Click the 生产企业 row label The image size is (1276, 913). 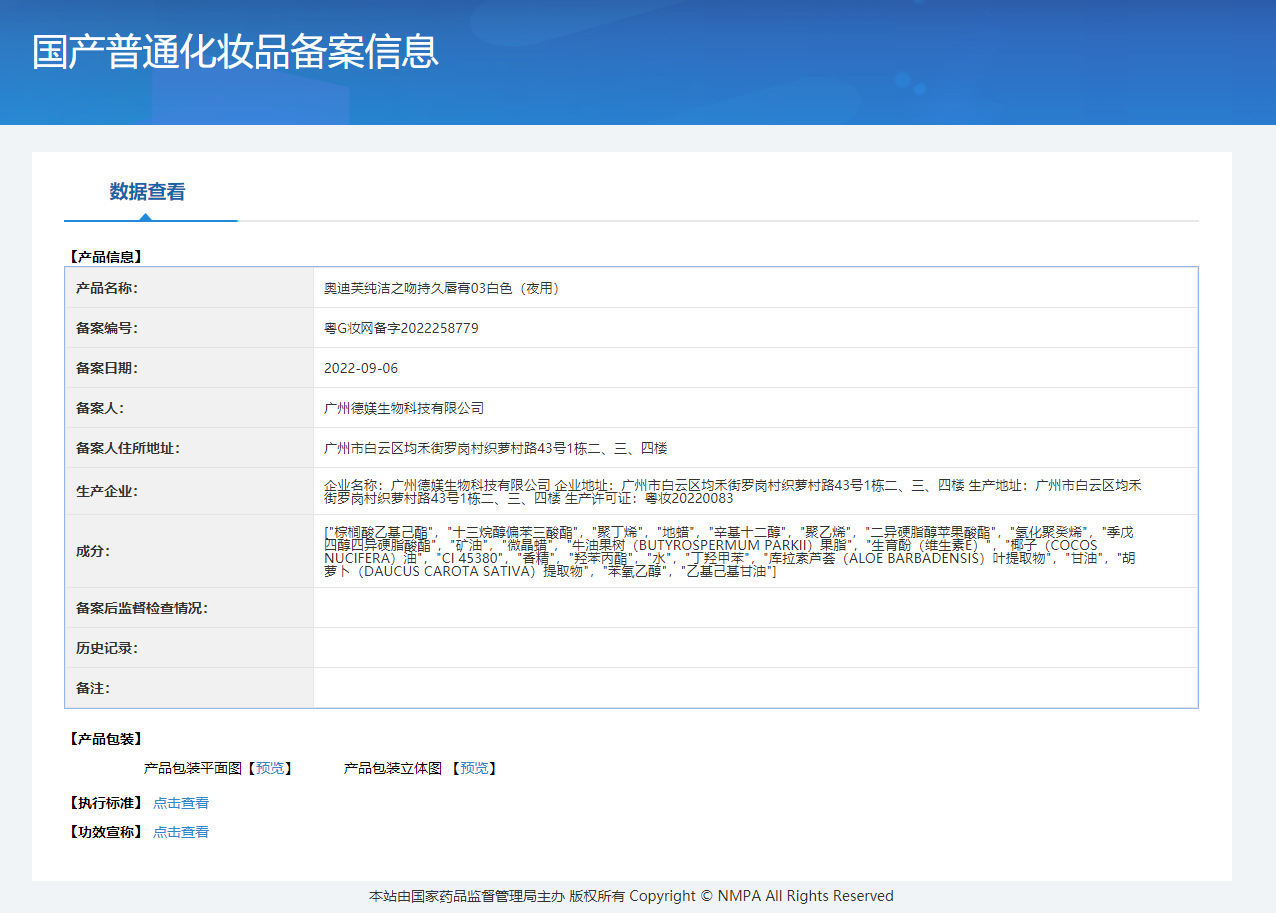coord(107,491)
